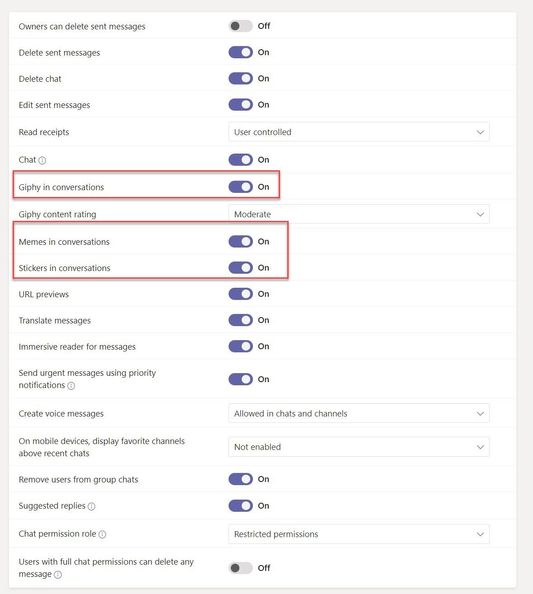The image size is (533, 594).
Task: Turn off Immersive reader for messages
Action: pos(240,346)
